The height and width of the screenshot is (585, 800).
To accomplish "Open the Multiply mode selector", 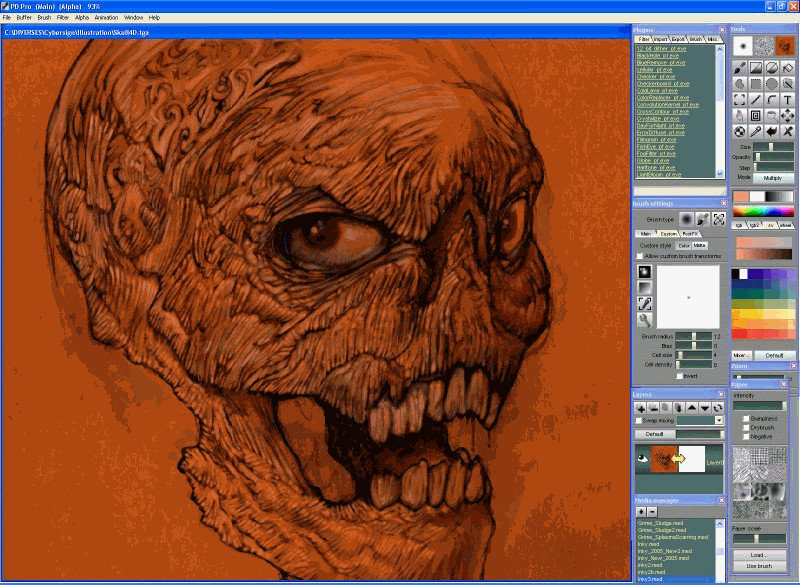I will (772, 178).
